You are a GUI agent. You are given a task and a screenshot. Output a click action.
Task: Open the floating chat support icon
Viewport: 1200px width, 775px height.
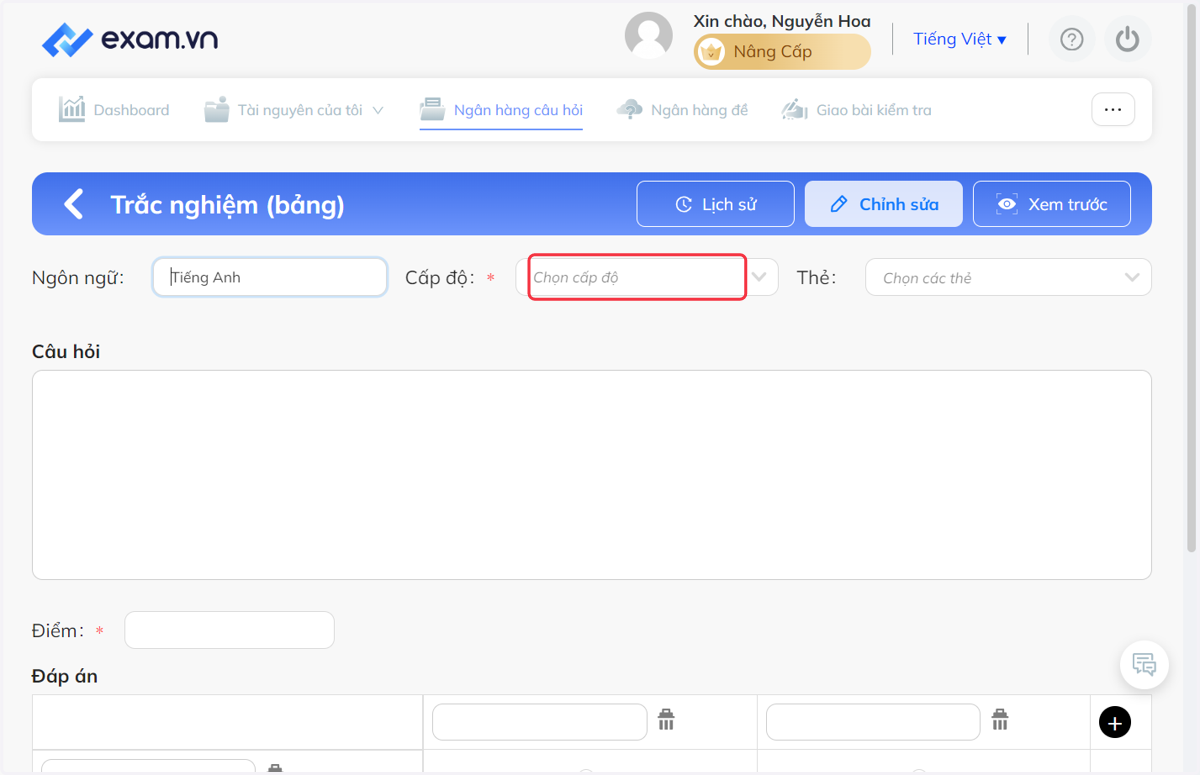pyautogui.click(x=1144, y=664)
